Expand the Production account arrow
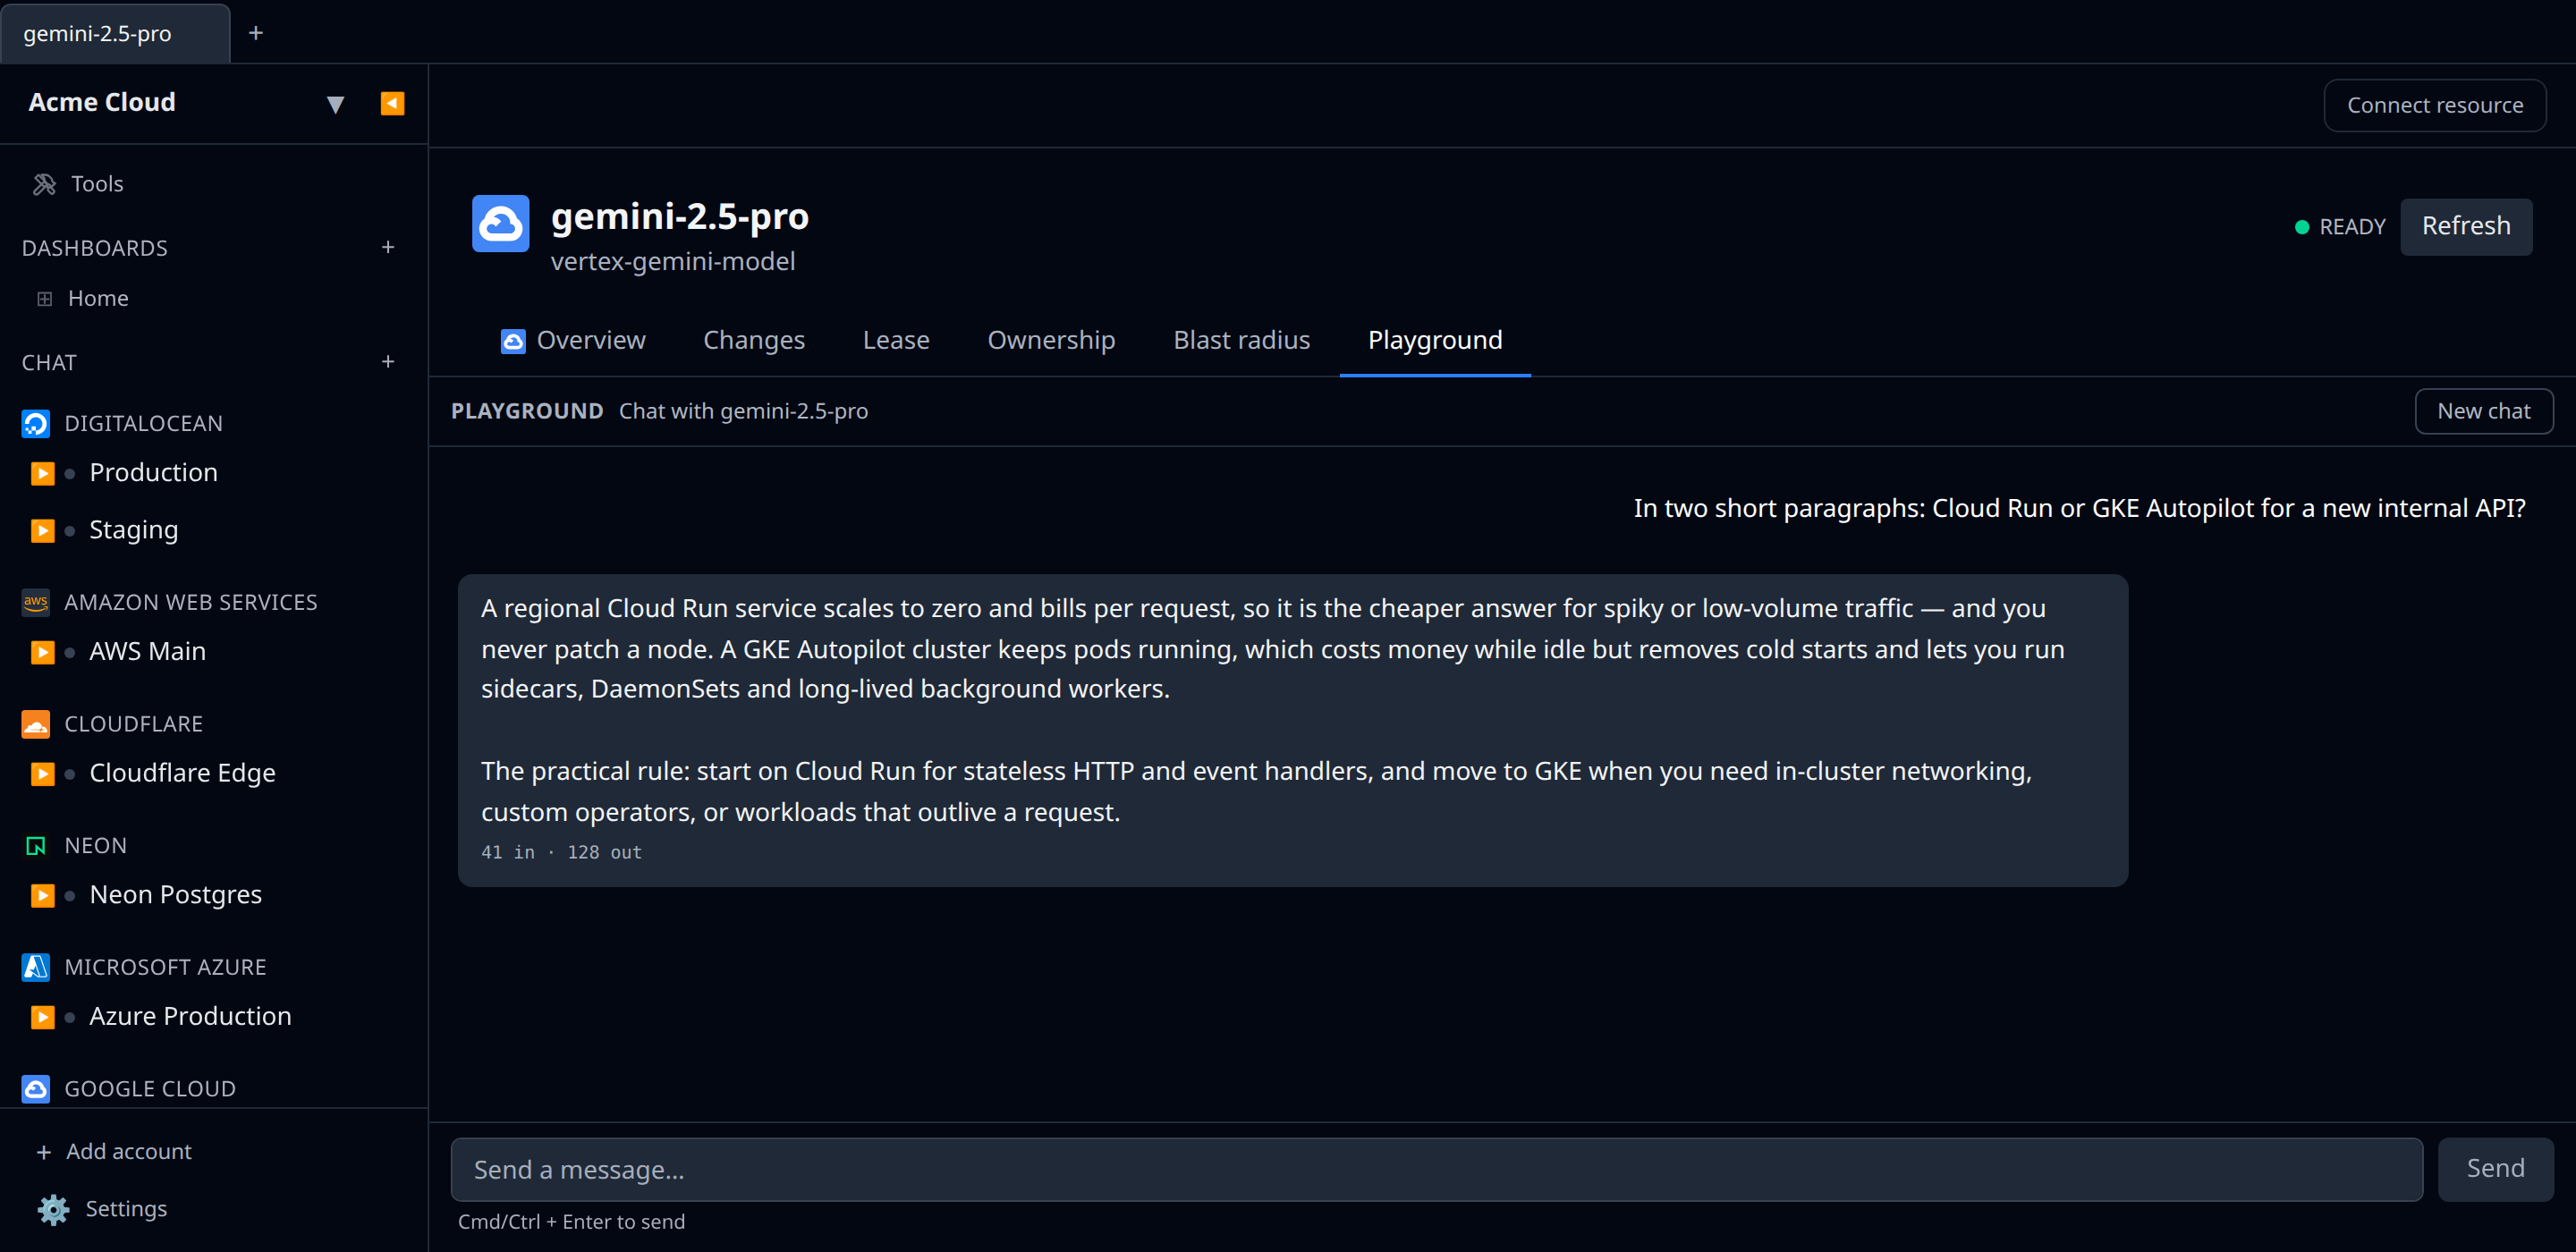The image size is (2576, 1252). [42, 473]
